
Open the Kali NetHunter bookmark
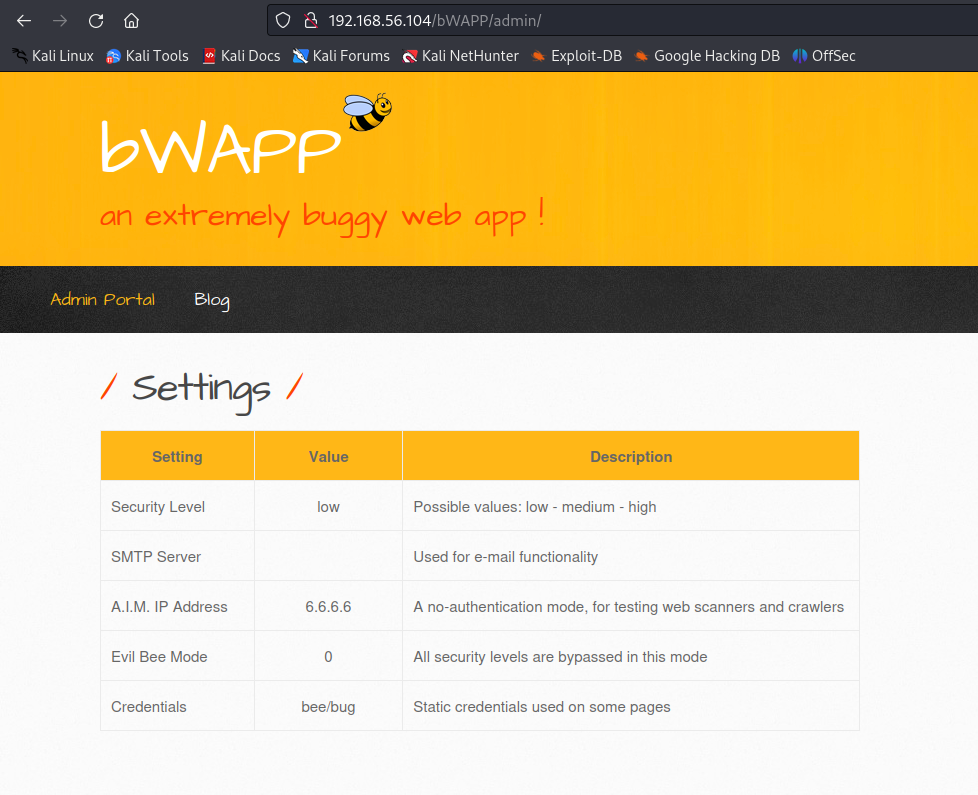(x=460, y=56)
